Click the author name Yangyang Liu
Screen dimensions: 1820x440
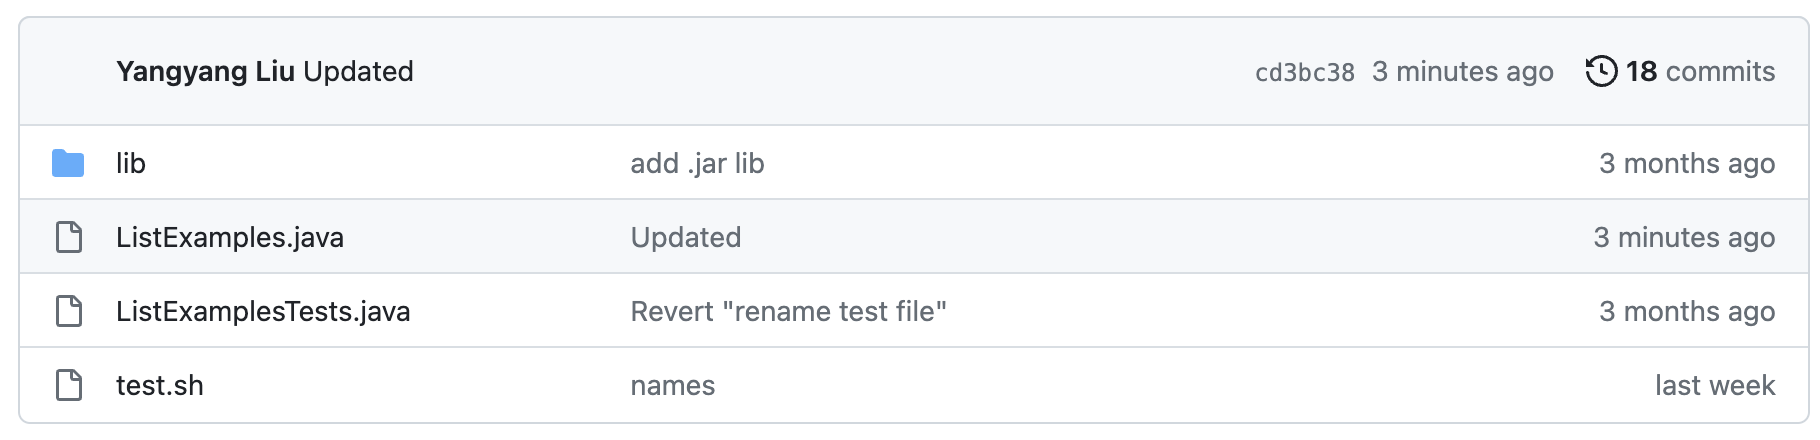[205, 71]
